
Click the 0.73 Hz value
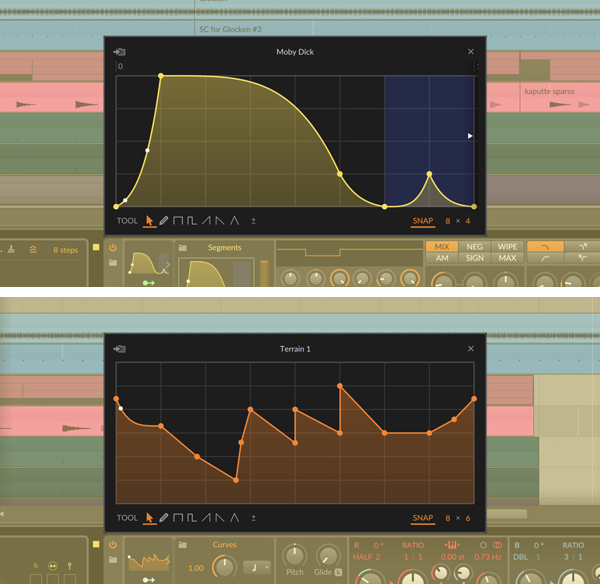tap(488, 557)
